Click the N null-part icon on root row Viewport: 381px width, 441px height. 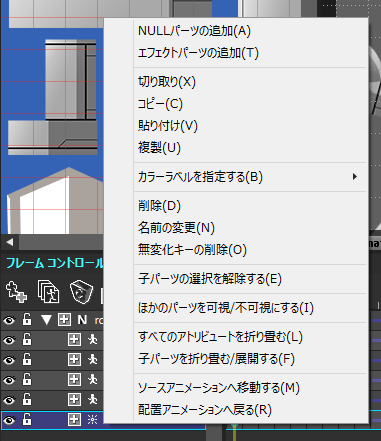tap(82, 320)
